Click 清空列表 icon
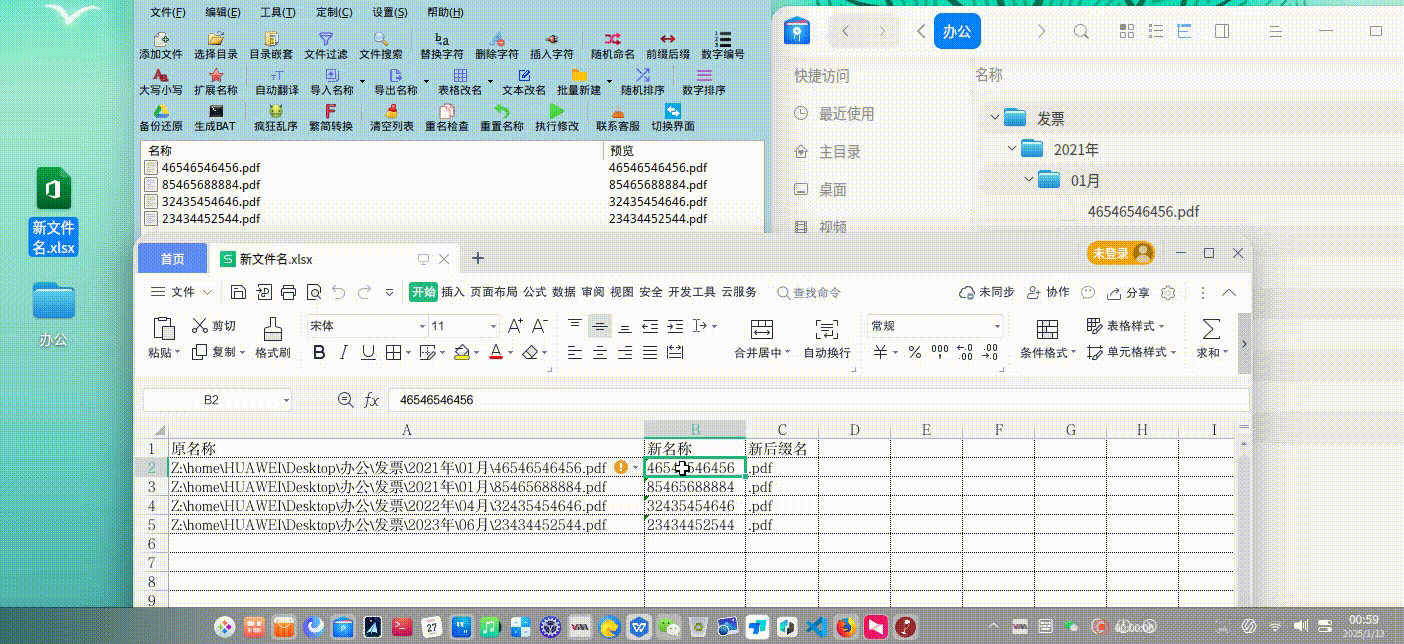This screenshot has height=644, width=1404. coord(392,111)
